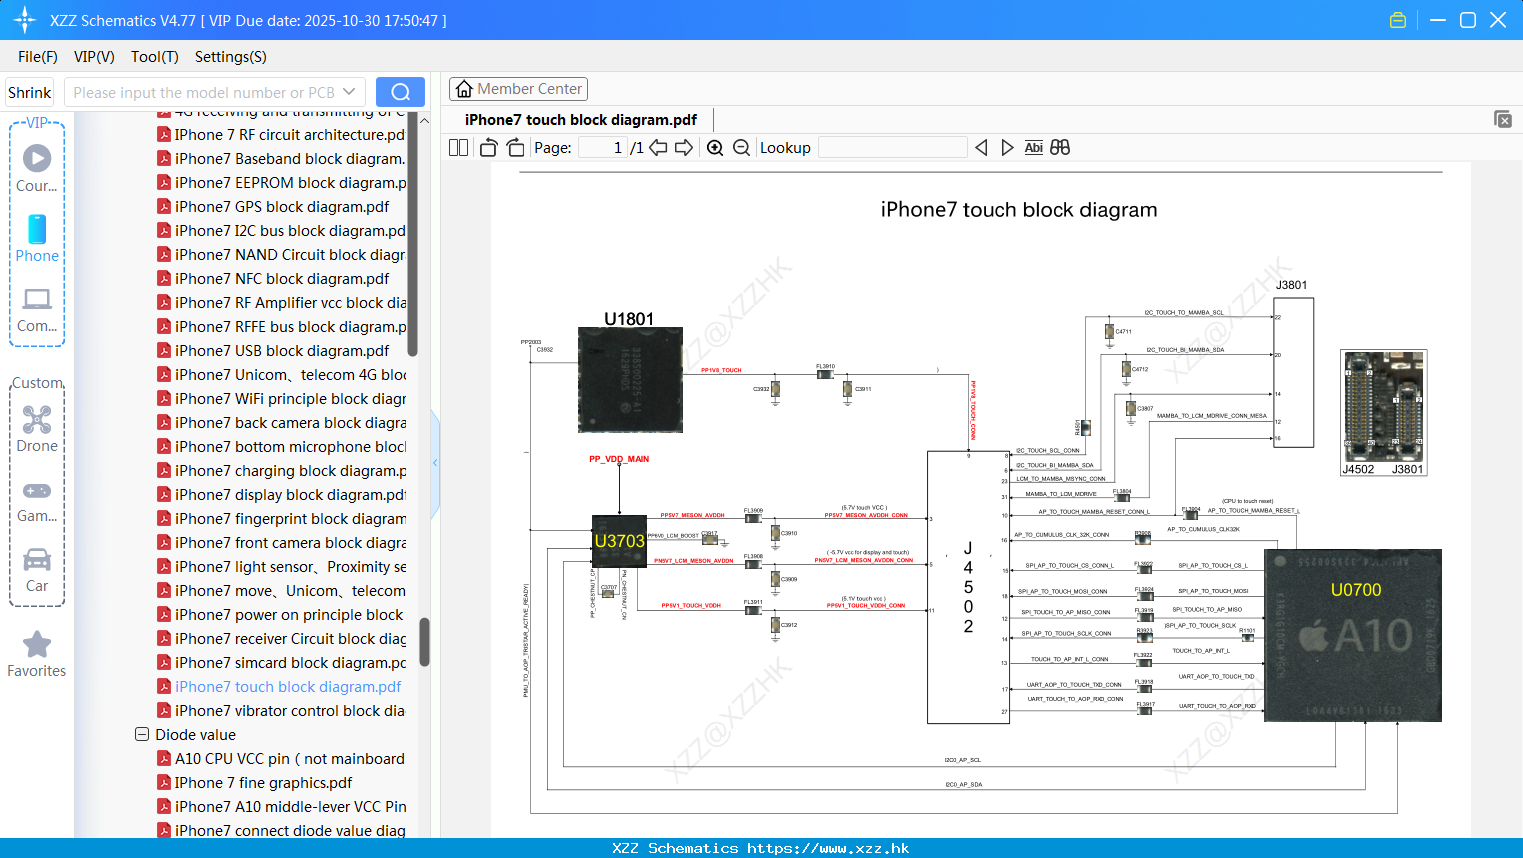Image resolution: width=1523 pixels, height=858 pixels.
Task: Open iPhone 7 fine graphics.pdf
Action: (x=255, y=782)
